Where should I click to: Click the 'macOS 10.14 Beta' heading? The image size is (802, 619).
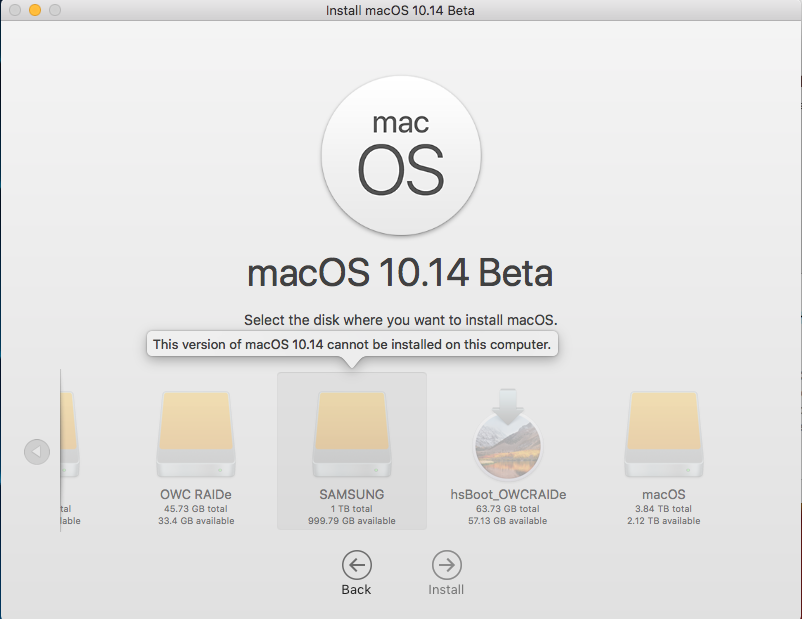(x=400, y=273)
